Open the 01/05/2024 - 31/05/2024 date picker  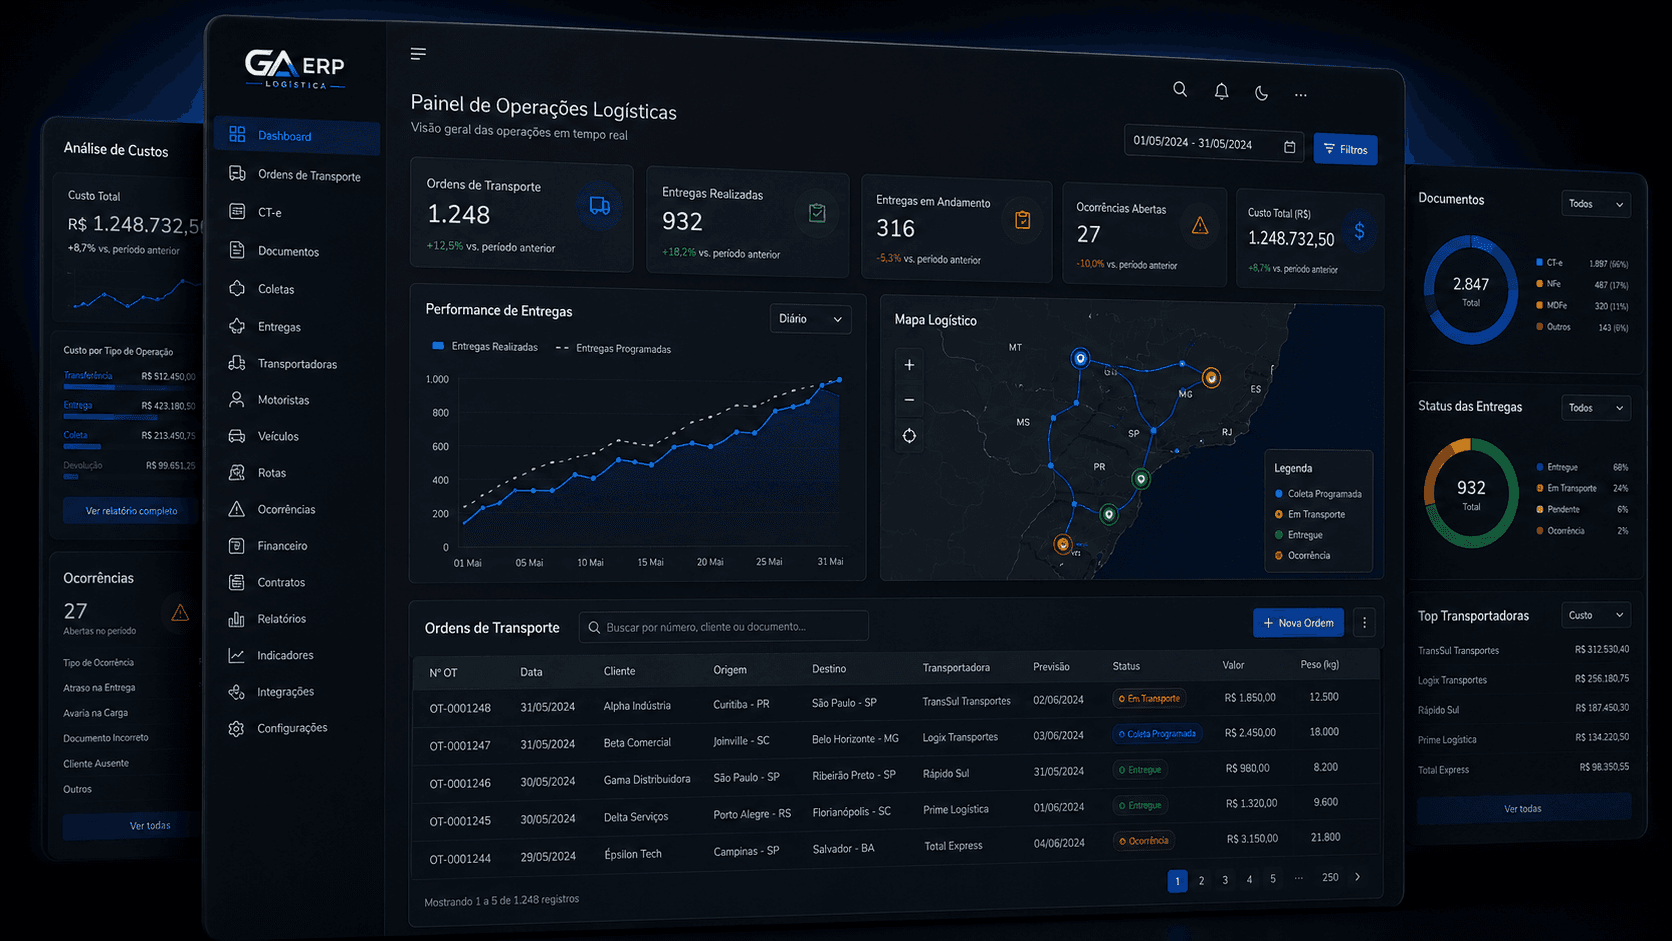coord(1214,143)
